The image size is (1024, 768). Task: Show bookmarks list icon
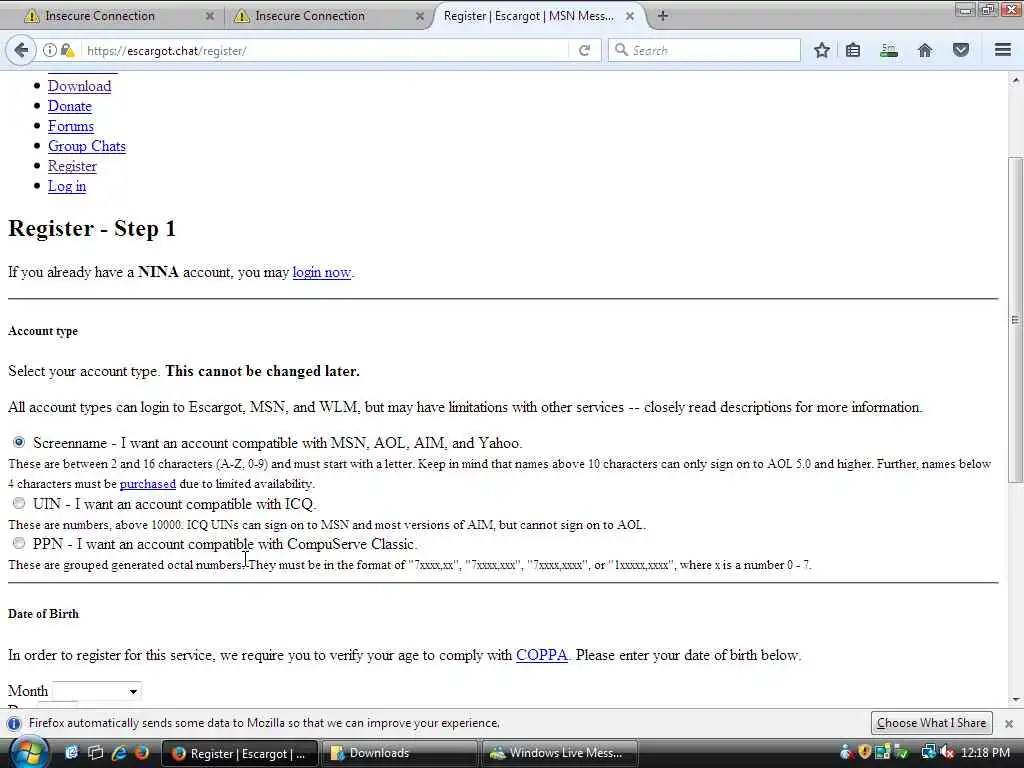coord(853,50)
